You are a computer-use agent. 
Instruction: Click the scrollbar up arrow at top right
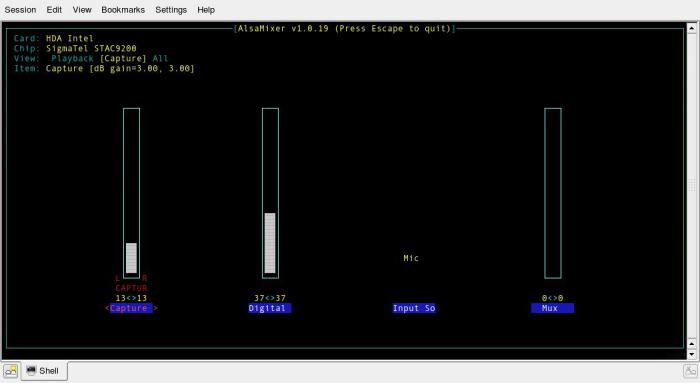coord(692,28)
